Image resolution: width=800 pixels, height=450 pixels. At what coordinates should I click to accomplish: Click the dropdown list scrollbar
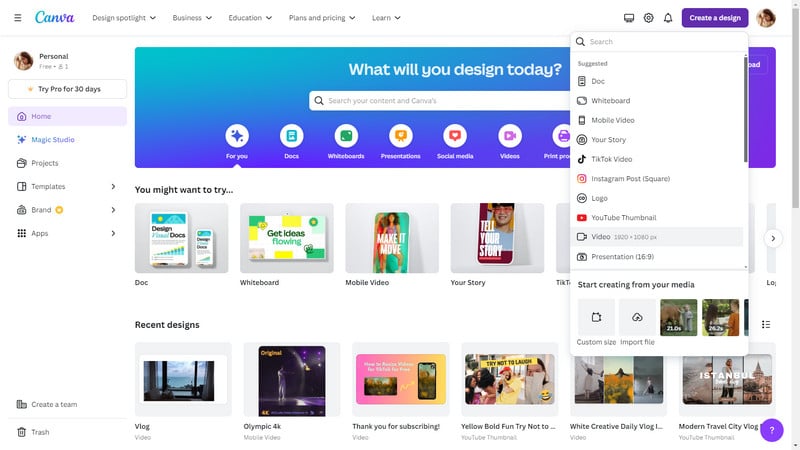pos(745,109)
